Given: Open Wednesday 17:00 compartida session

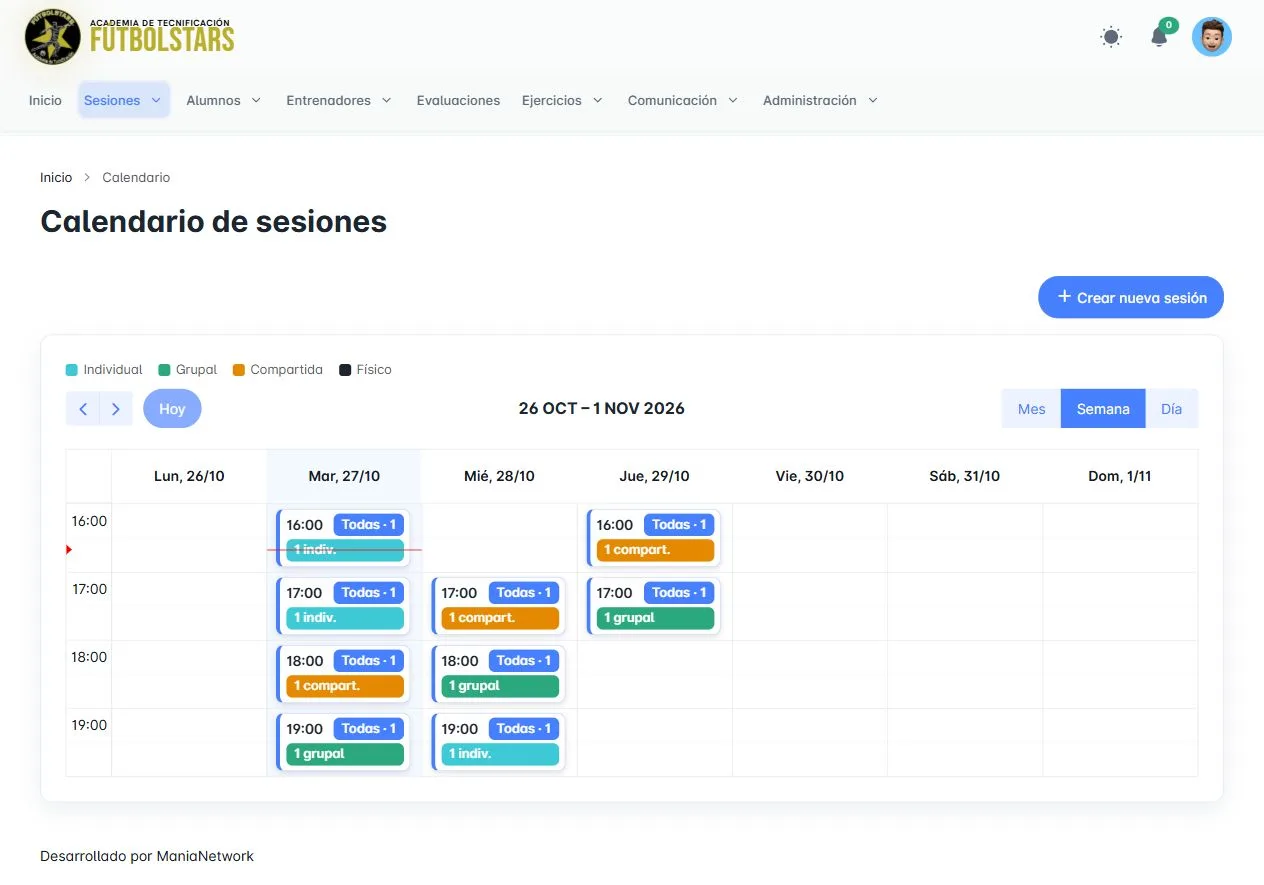Looking at the screenshot, I should click(x=498, y=606).
